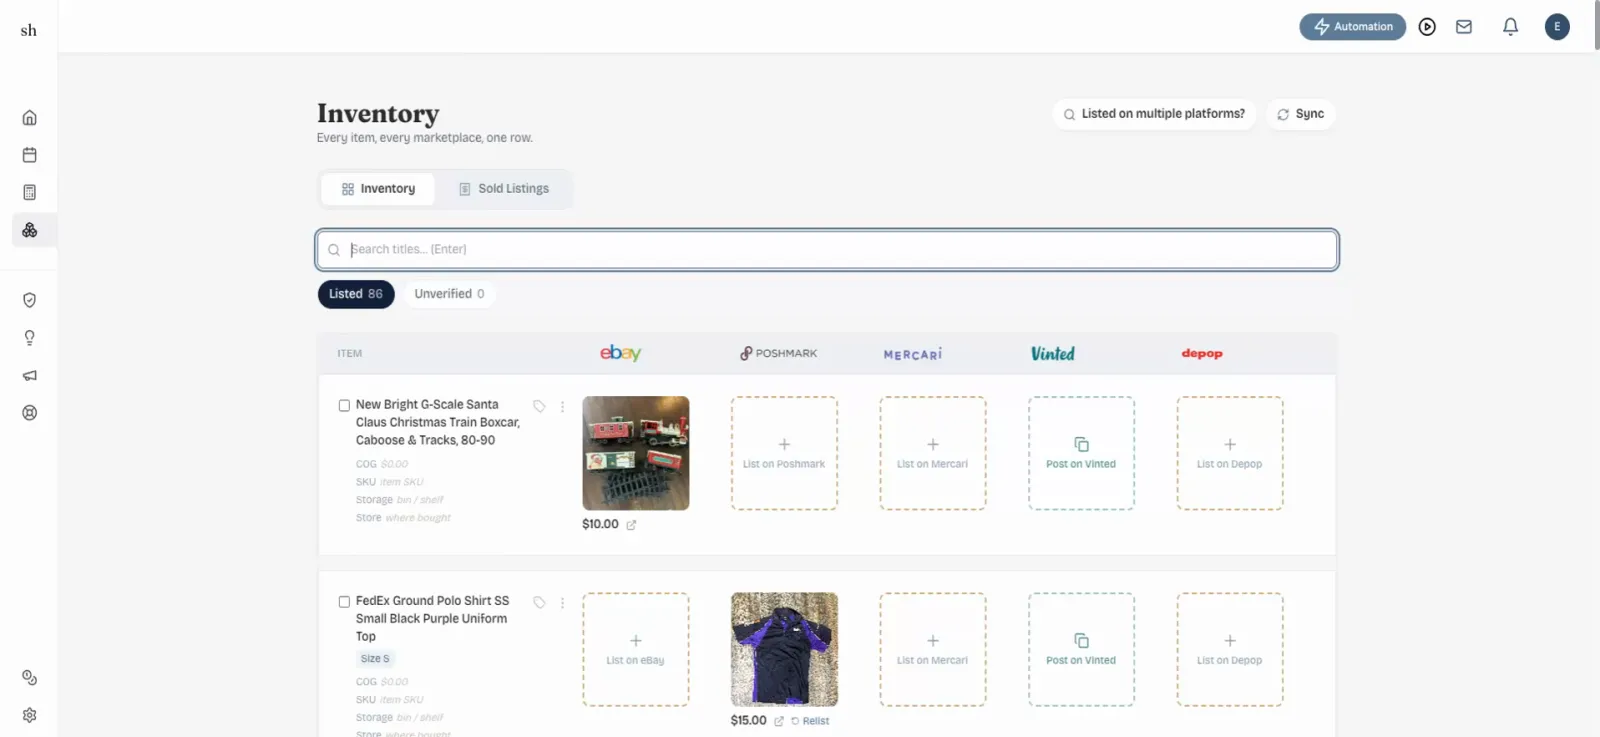Open the mail envelope icon

pos(1464,27)
